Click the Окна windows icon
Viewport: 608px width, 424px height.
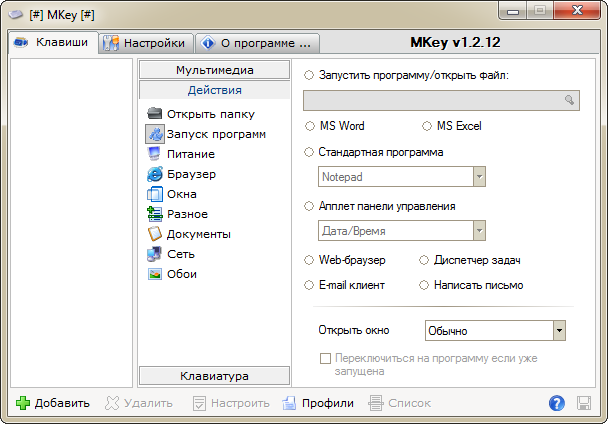tap(155, 194)
